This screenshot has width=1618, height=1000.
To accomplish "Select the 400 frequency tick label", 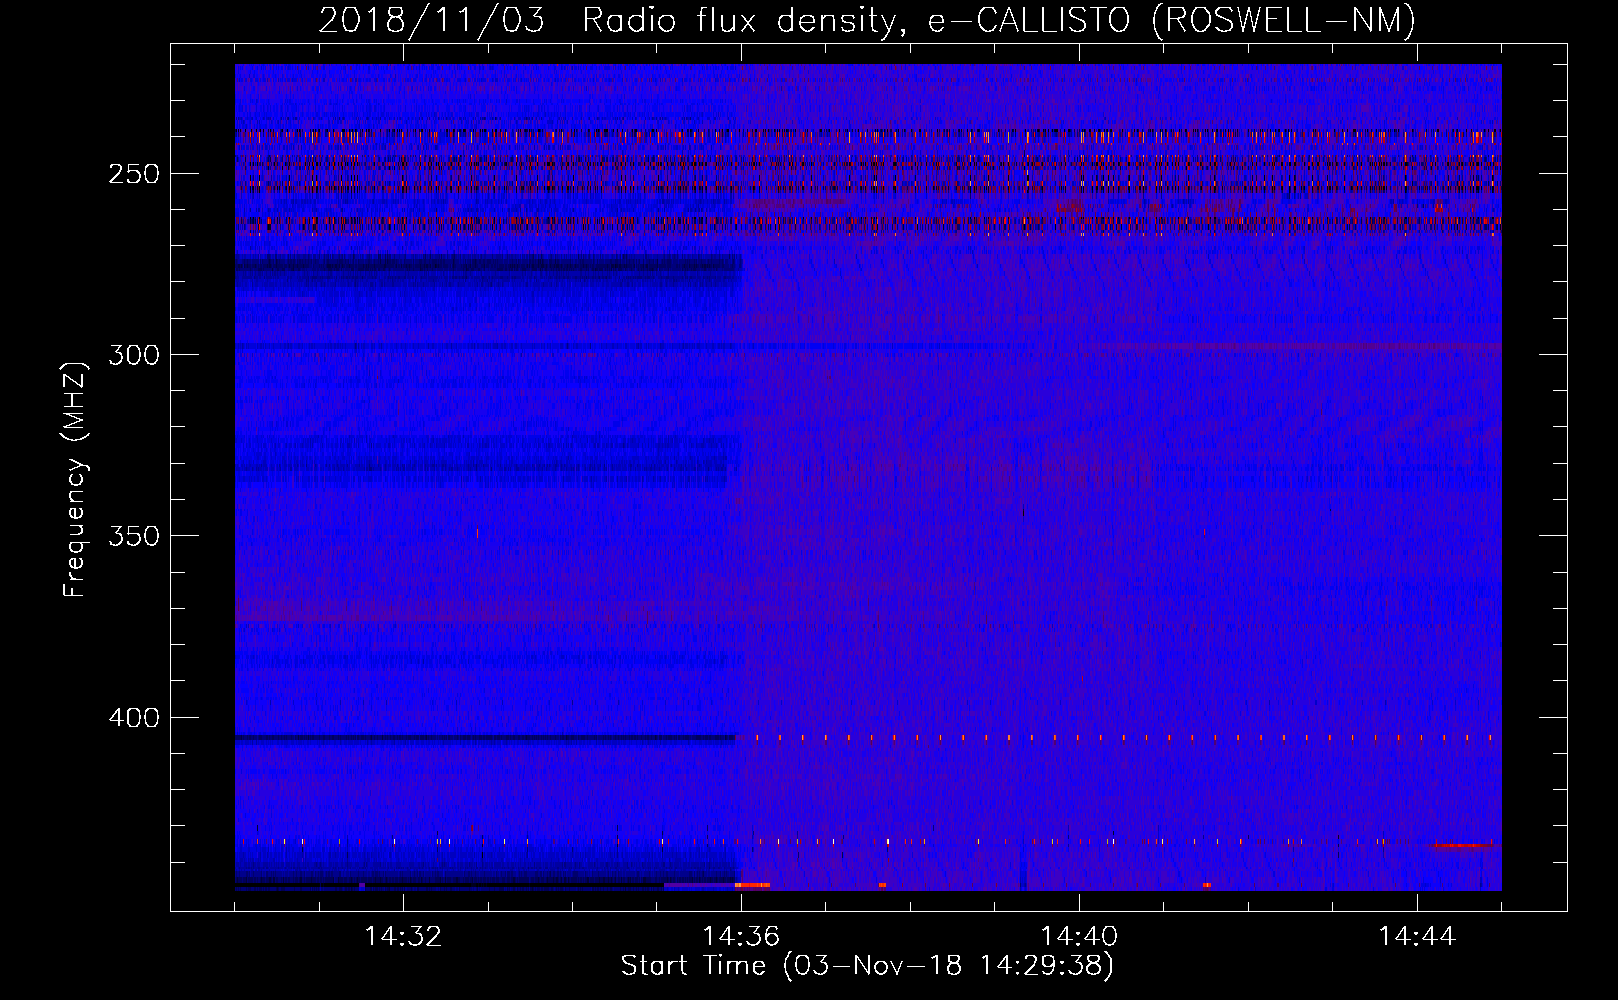I will coord(134,718).
